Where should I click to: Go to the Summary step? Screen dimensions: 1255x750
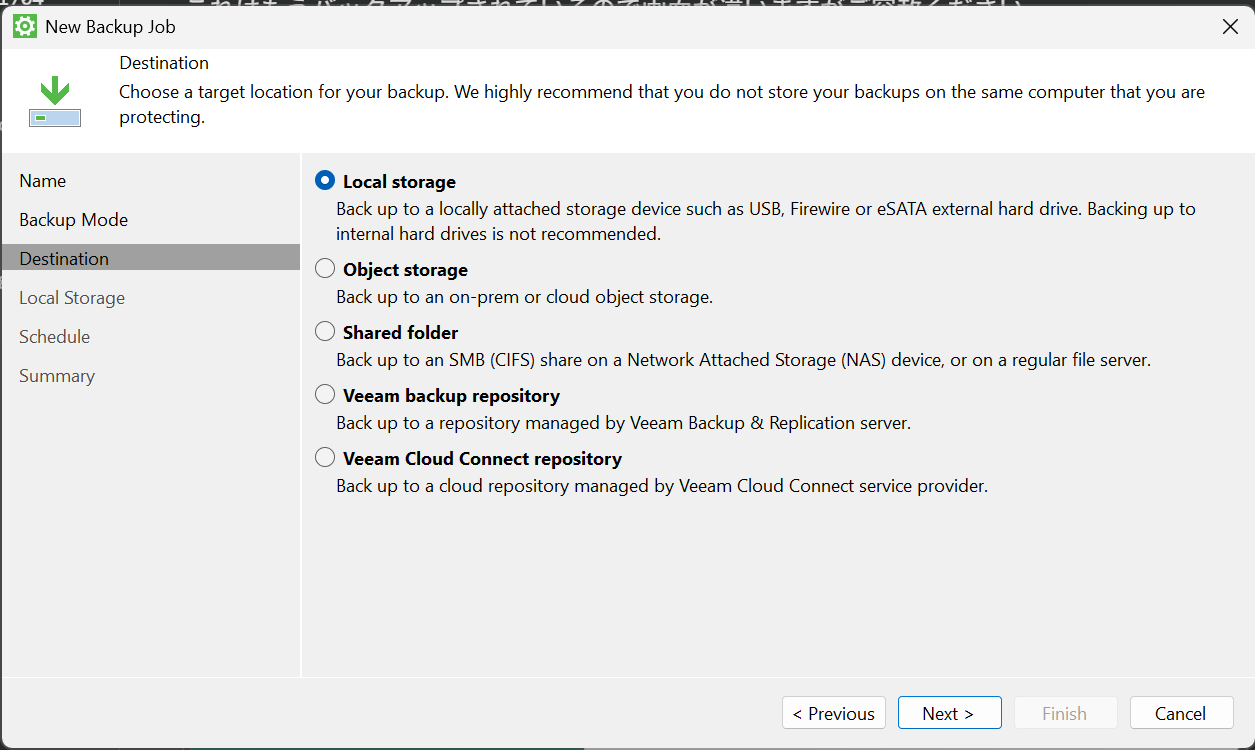point(57,376)
